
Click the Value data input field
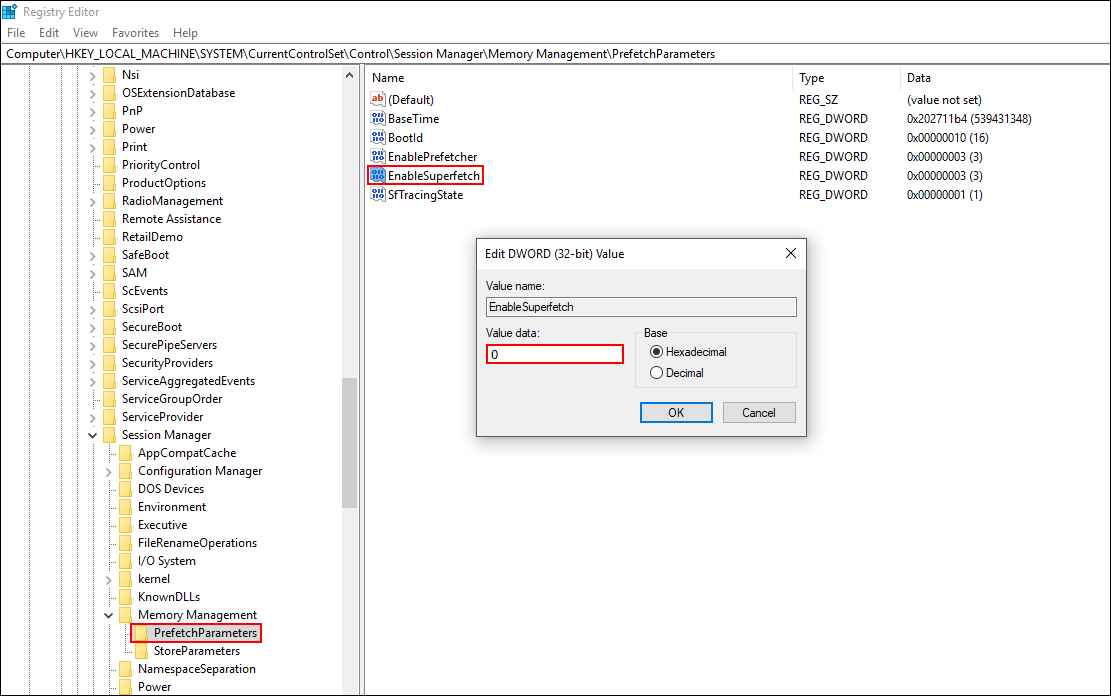pyautogui.click(x=555, y=354)
